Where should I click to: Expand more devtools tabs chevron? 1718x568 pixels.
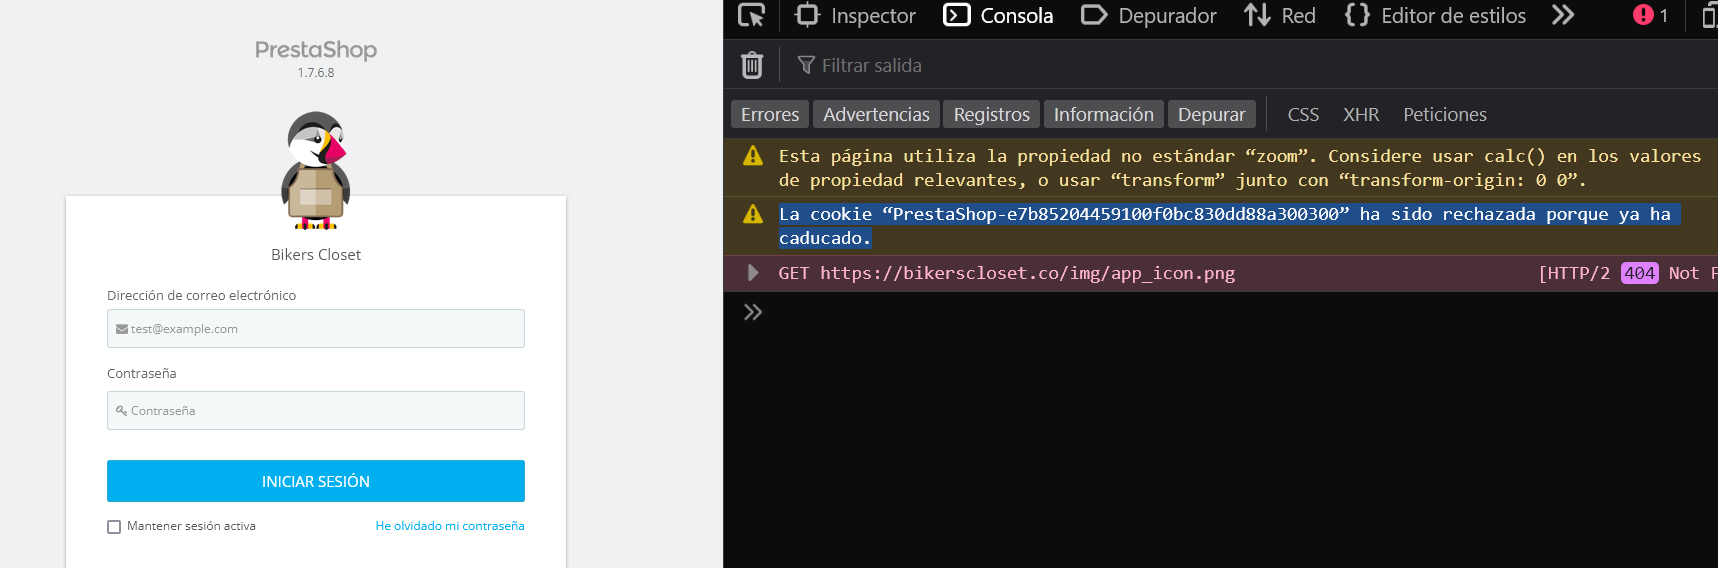pyautogui.click(x=1563, y=15)
